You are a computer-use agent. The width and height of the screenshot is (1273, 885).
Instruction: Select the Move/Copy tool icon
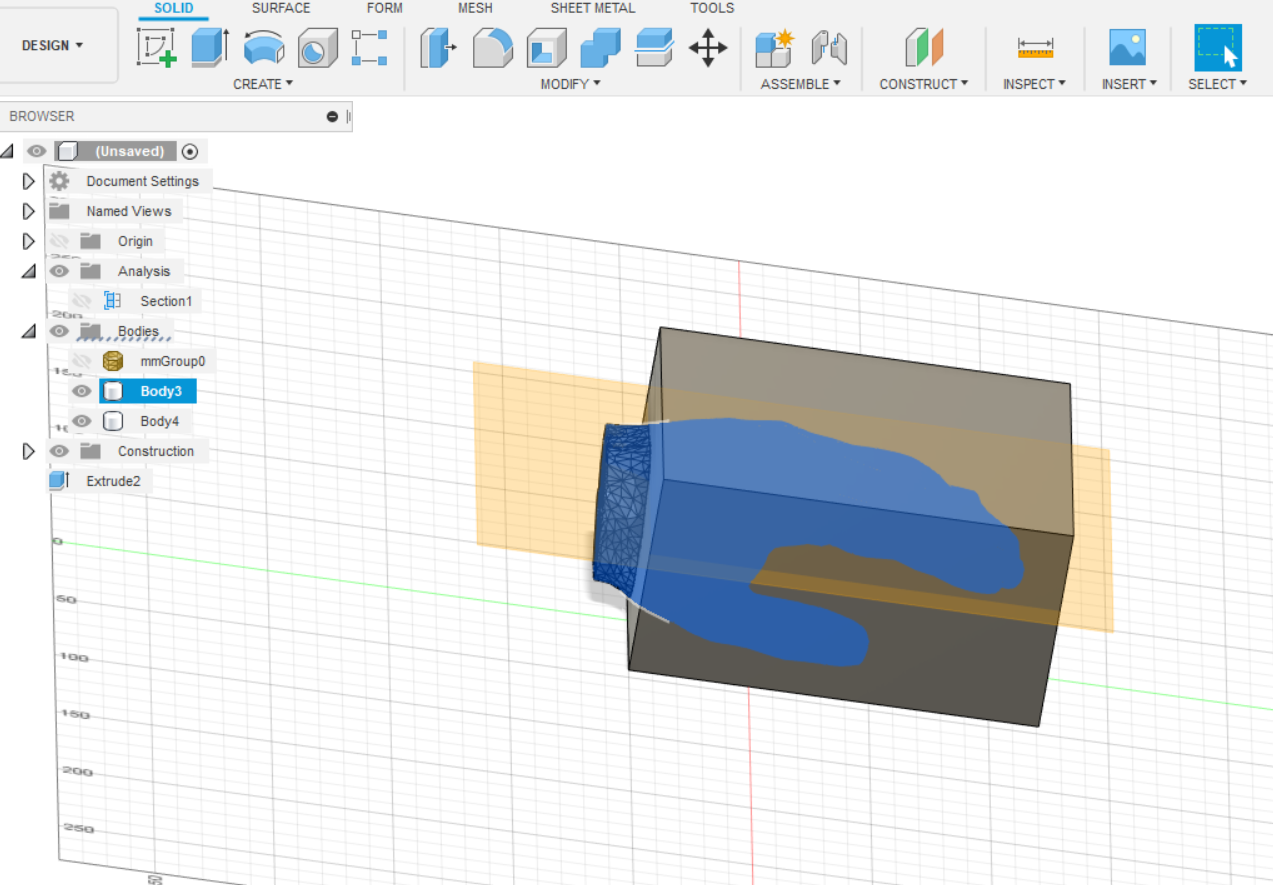coord(708,48)
